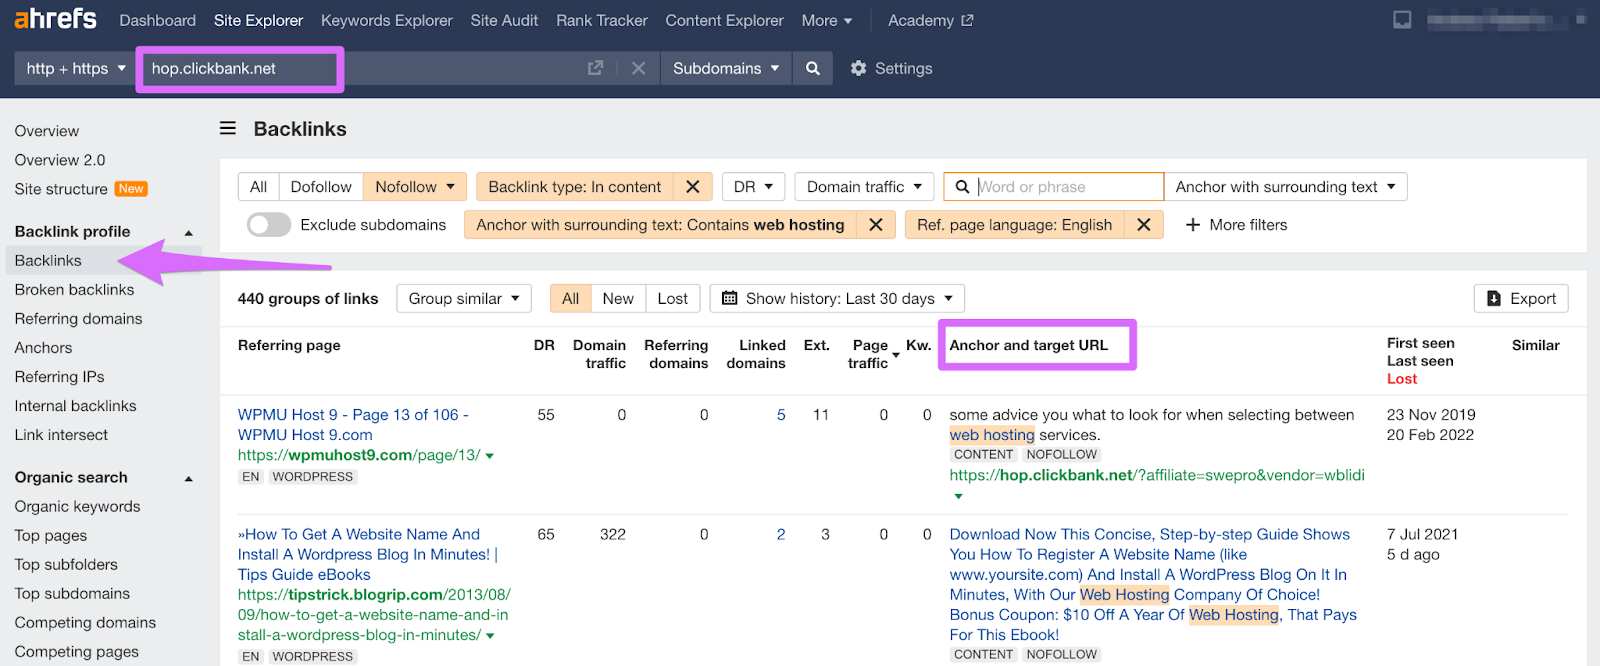Toggle the hamburger menu beside Backlinks

tap(228, 128)
